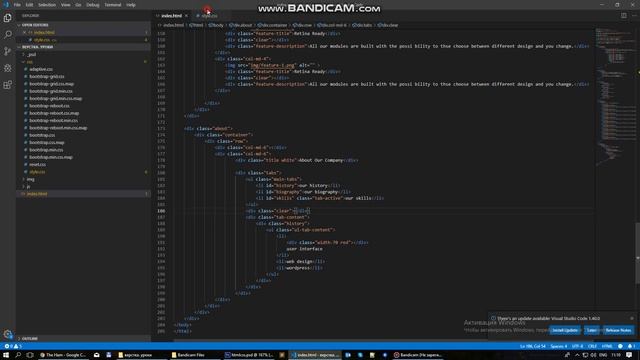Show hidden system tray icons
The image size is (640, 360).
pyautogui.click(x=577, y=355)
